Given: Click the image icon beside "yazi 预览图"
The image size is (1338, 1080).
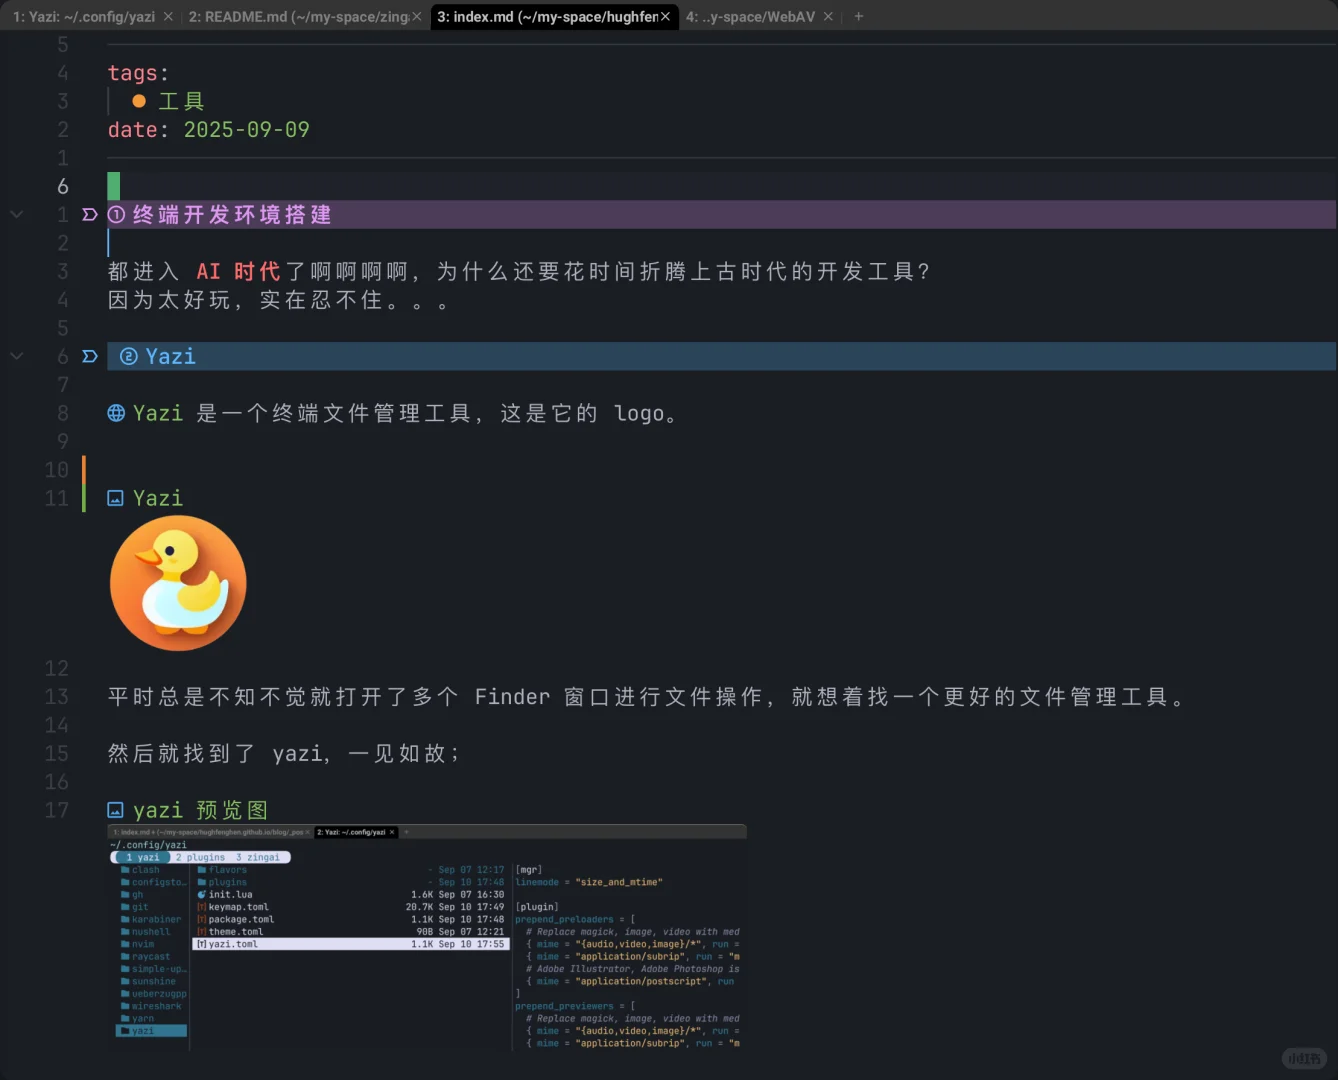Looking at the screenshot, I should 116,810.
